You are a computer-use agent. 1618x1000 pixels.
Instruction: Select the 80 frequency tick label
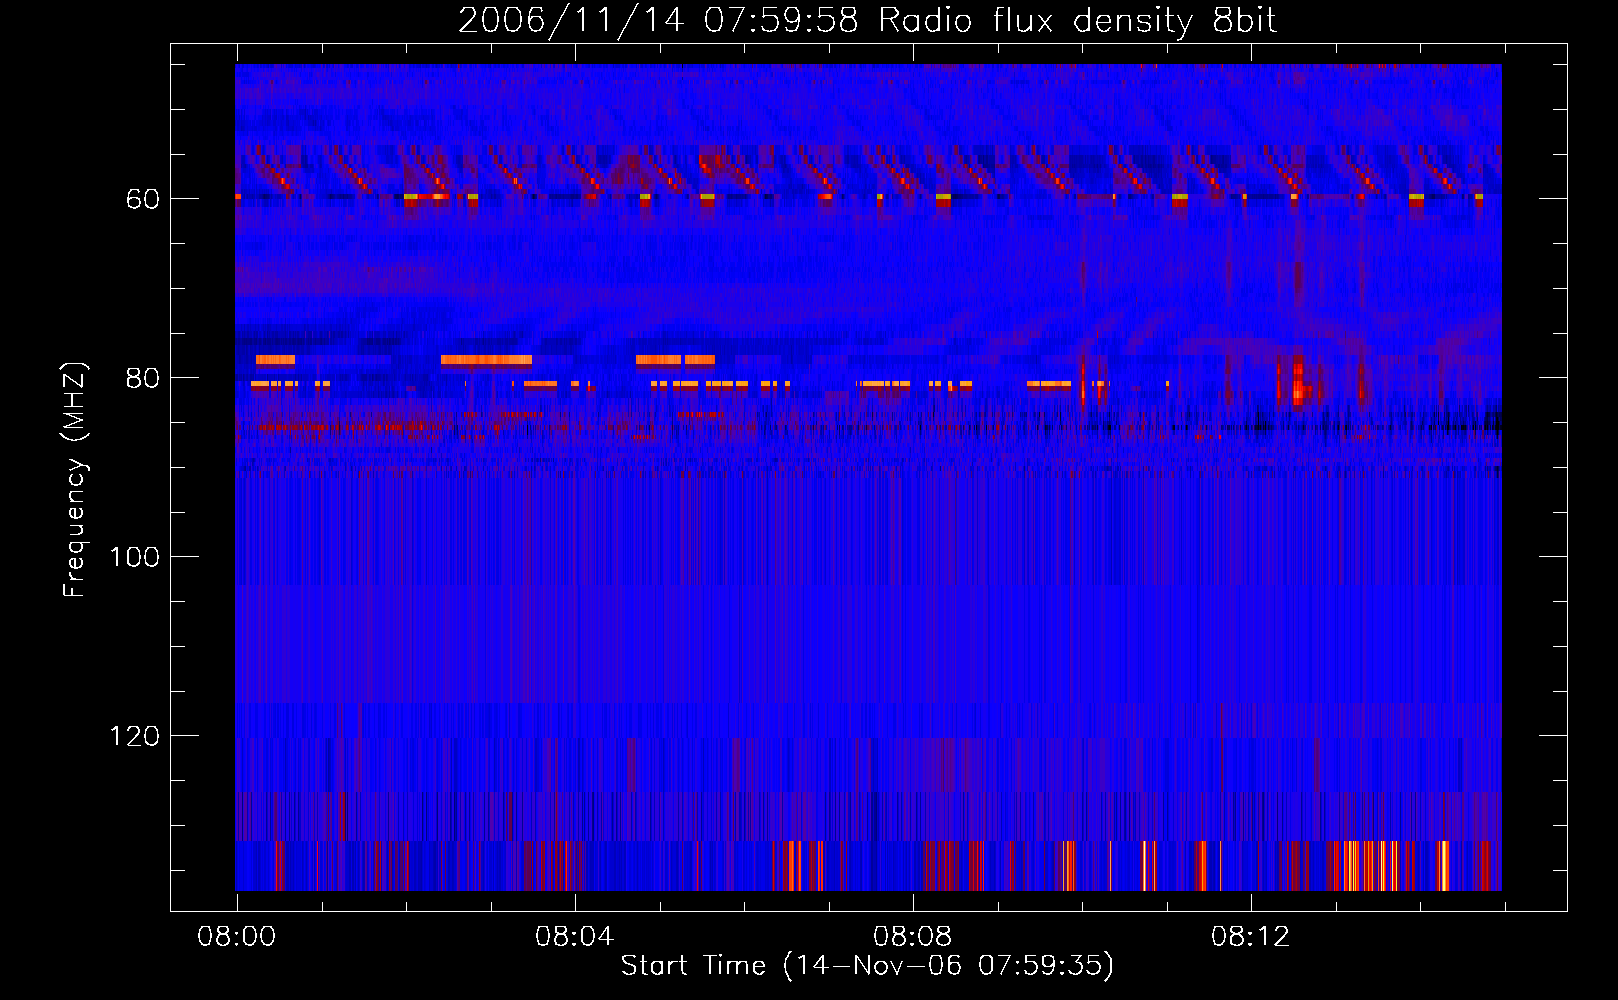click(x=142, y=378)
